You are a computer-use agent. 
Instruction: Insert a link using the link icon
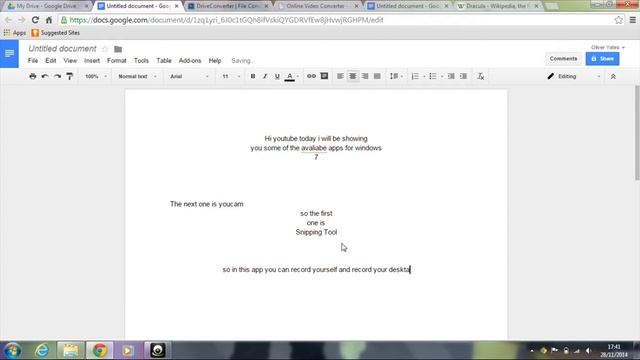(x=311, y=76)
